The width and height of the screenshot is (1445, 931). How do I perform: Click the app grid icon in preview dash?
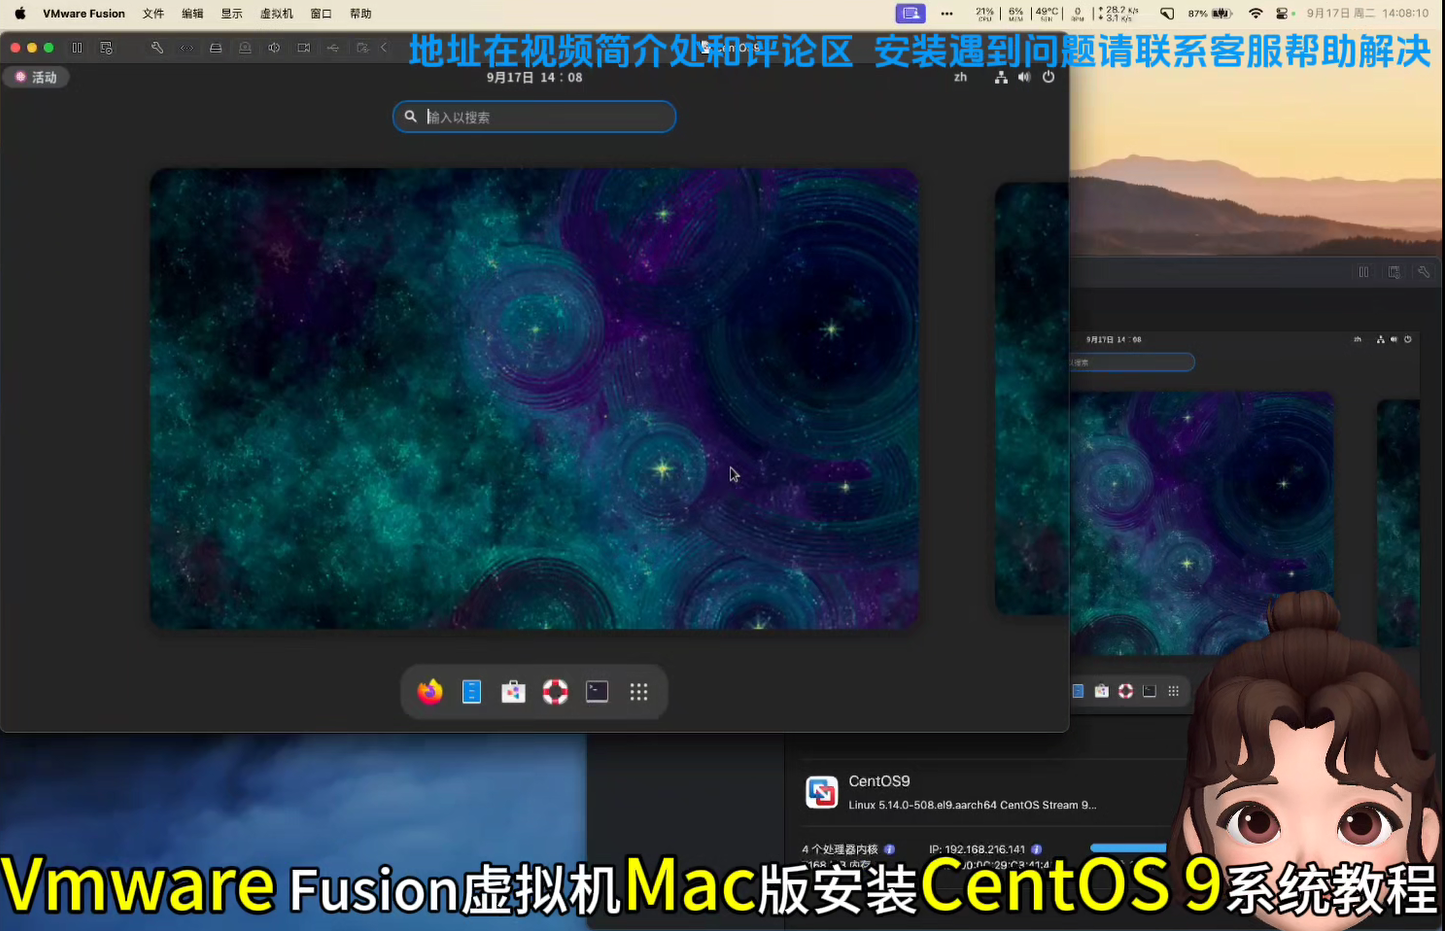click(1173, 691)
